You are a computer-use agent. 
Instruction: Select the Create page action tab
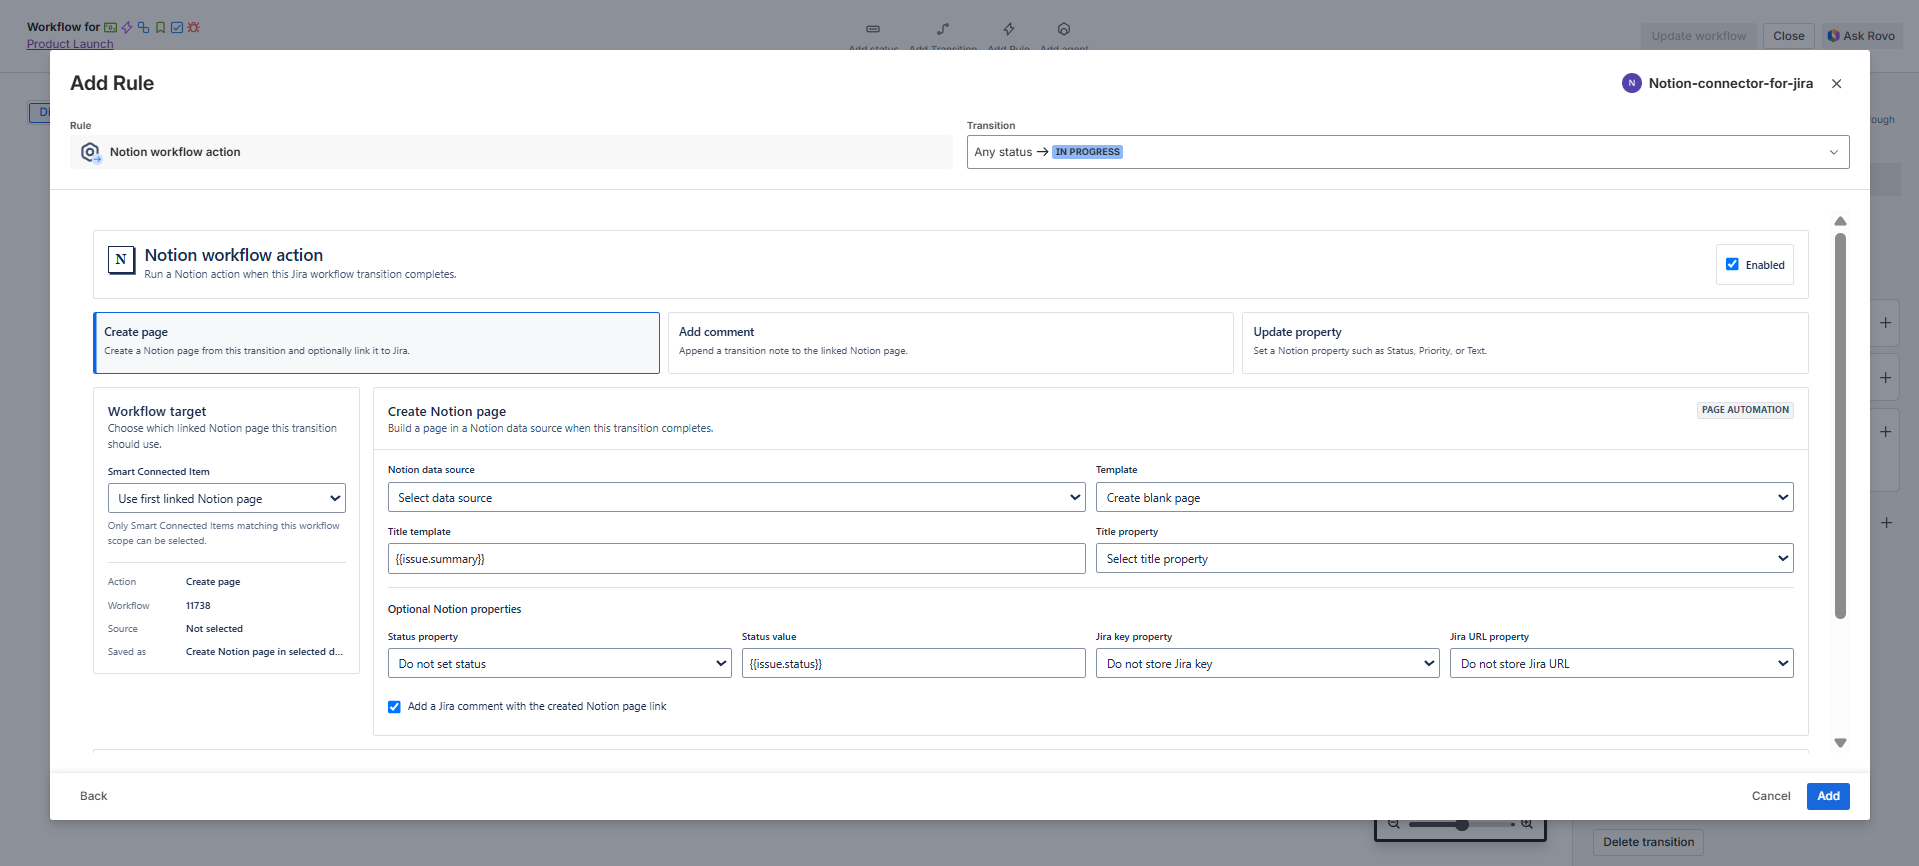click(376, 343)
